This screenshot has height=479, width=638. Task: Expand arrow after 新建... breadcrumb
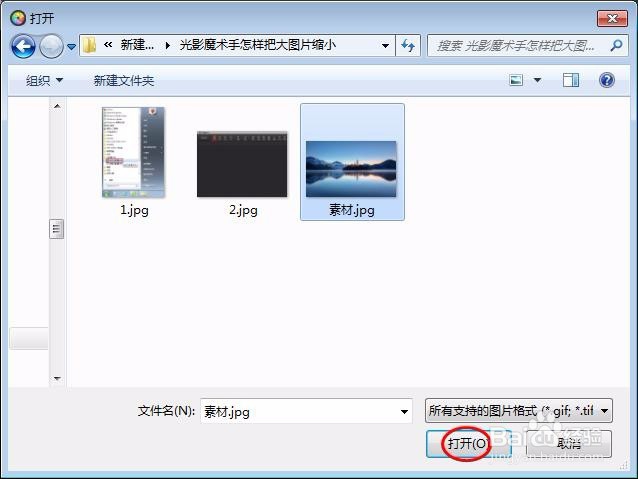point(167,45)
